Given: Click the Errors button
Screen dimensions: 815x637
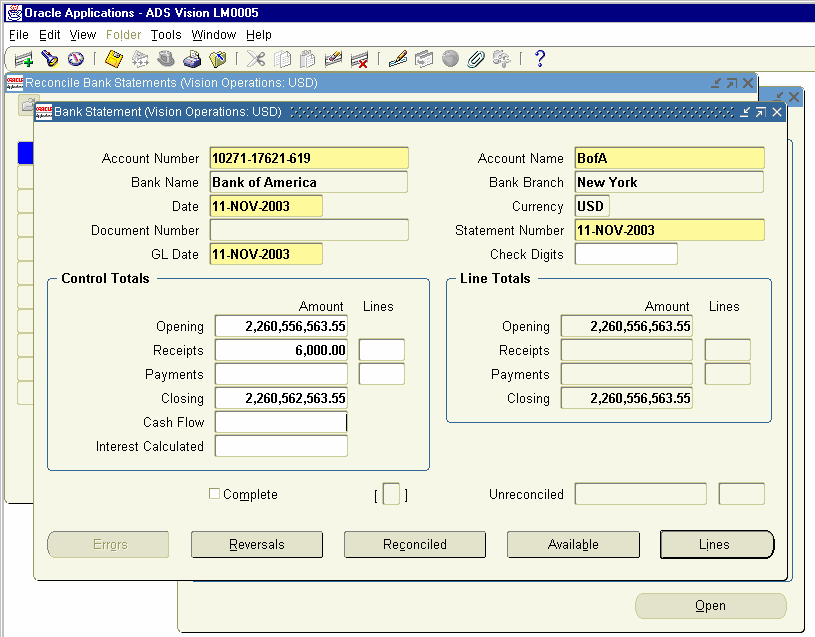Looking at the screenshot, I should 108,545.
